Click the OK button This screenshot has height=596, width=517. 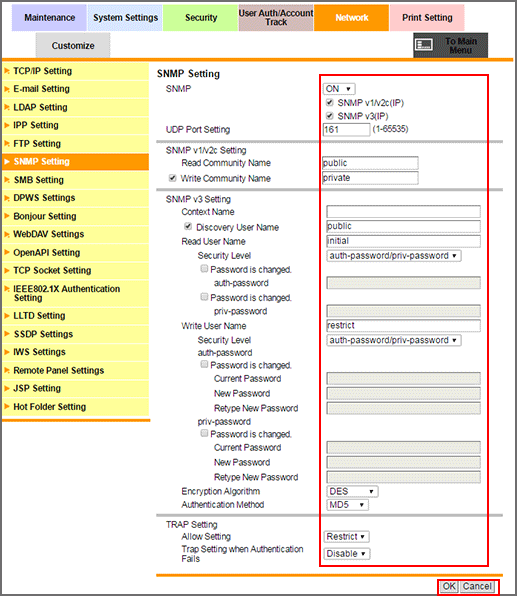[449, 586]
